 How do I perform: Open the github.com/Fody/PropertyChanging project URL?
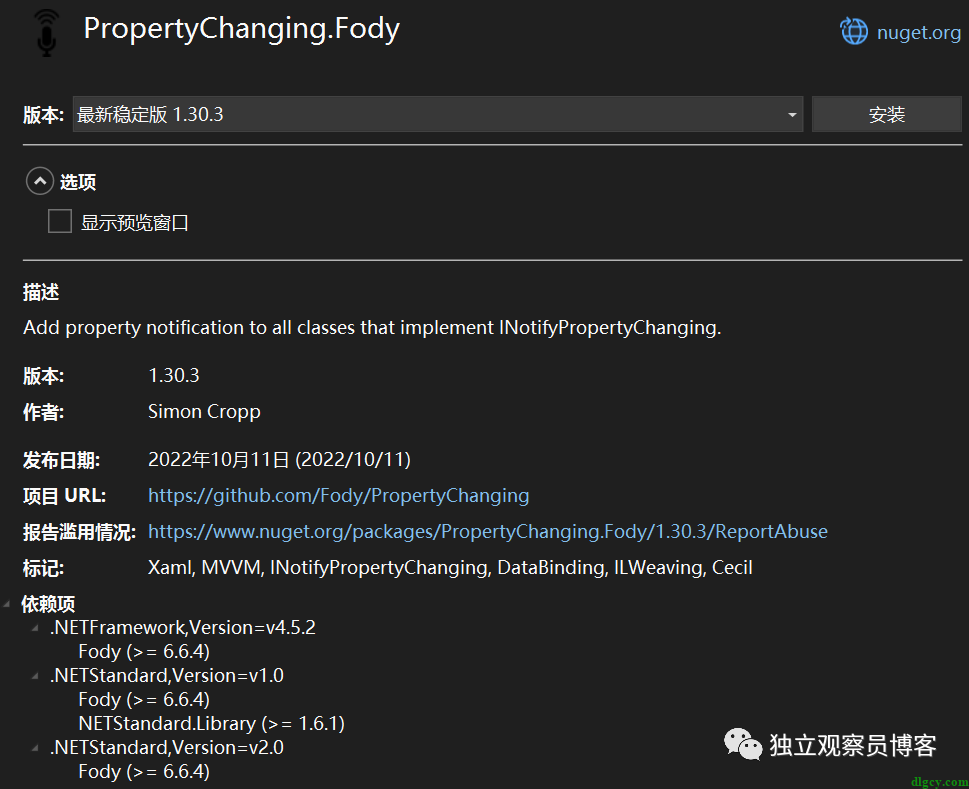tap(339, 496)
